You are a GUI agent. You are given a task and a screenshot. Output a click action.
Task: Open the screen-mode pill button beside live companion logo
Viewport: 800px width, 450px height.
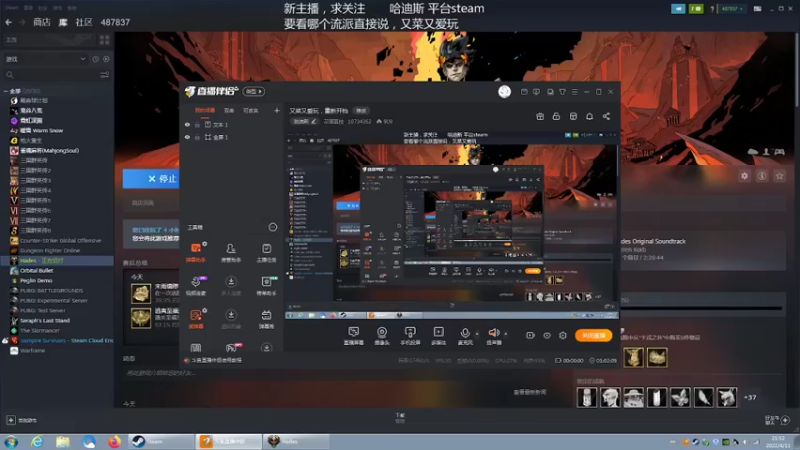(254, 91)
